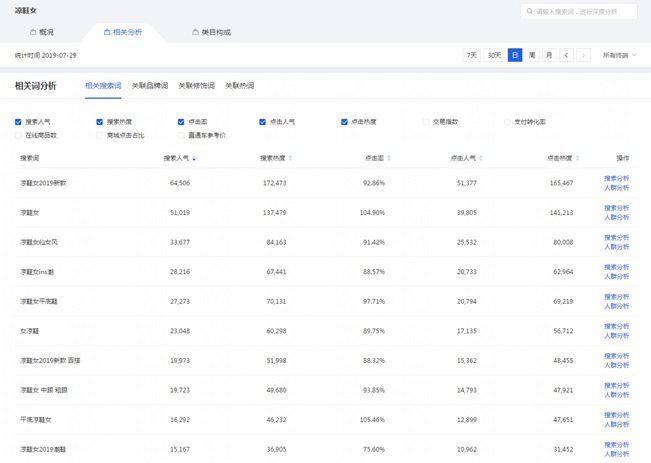Screen dimensions: 651x463
Task: Open 搜索分析 link for 凉鞋女2019新款
Action: 616,178
